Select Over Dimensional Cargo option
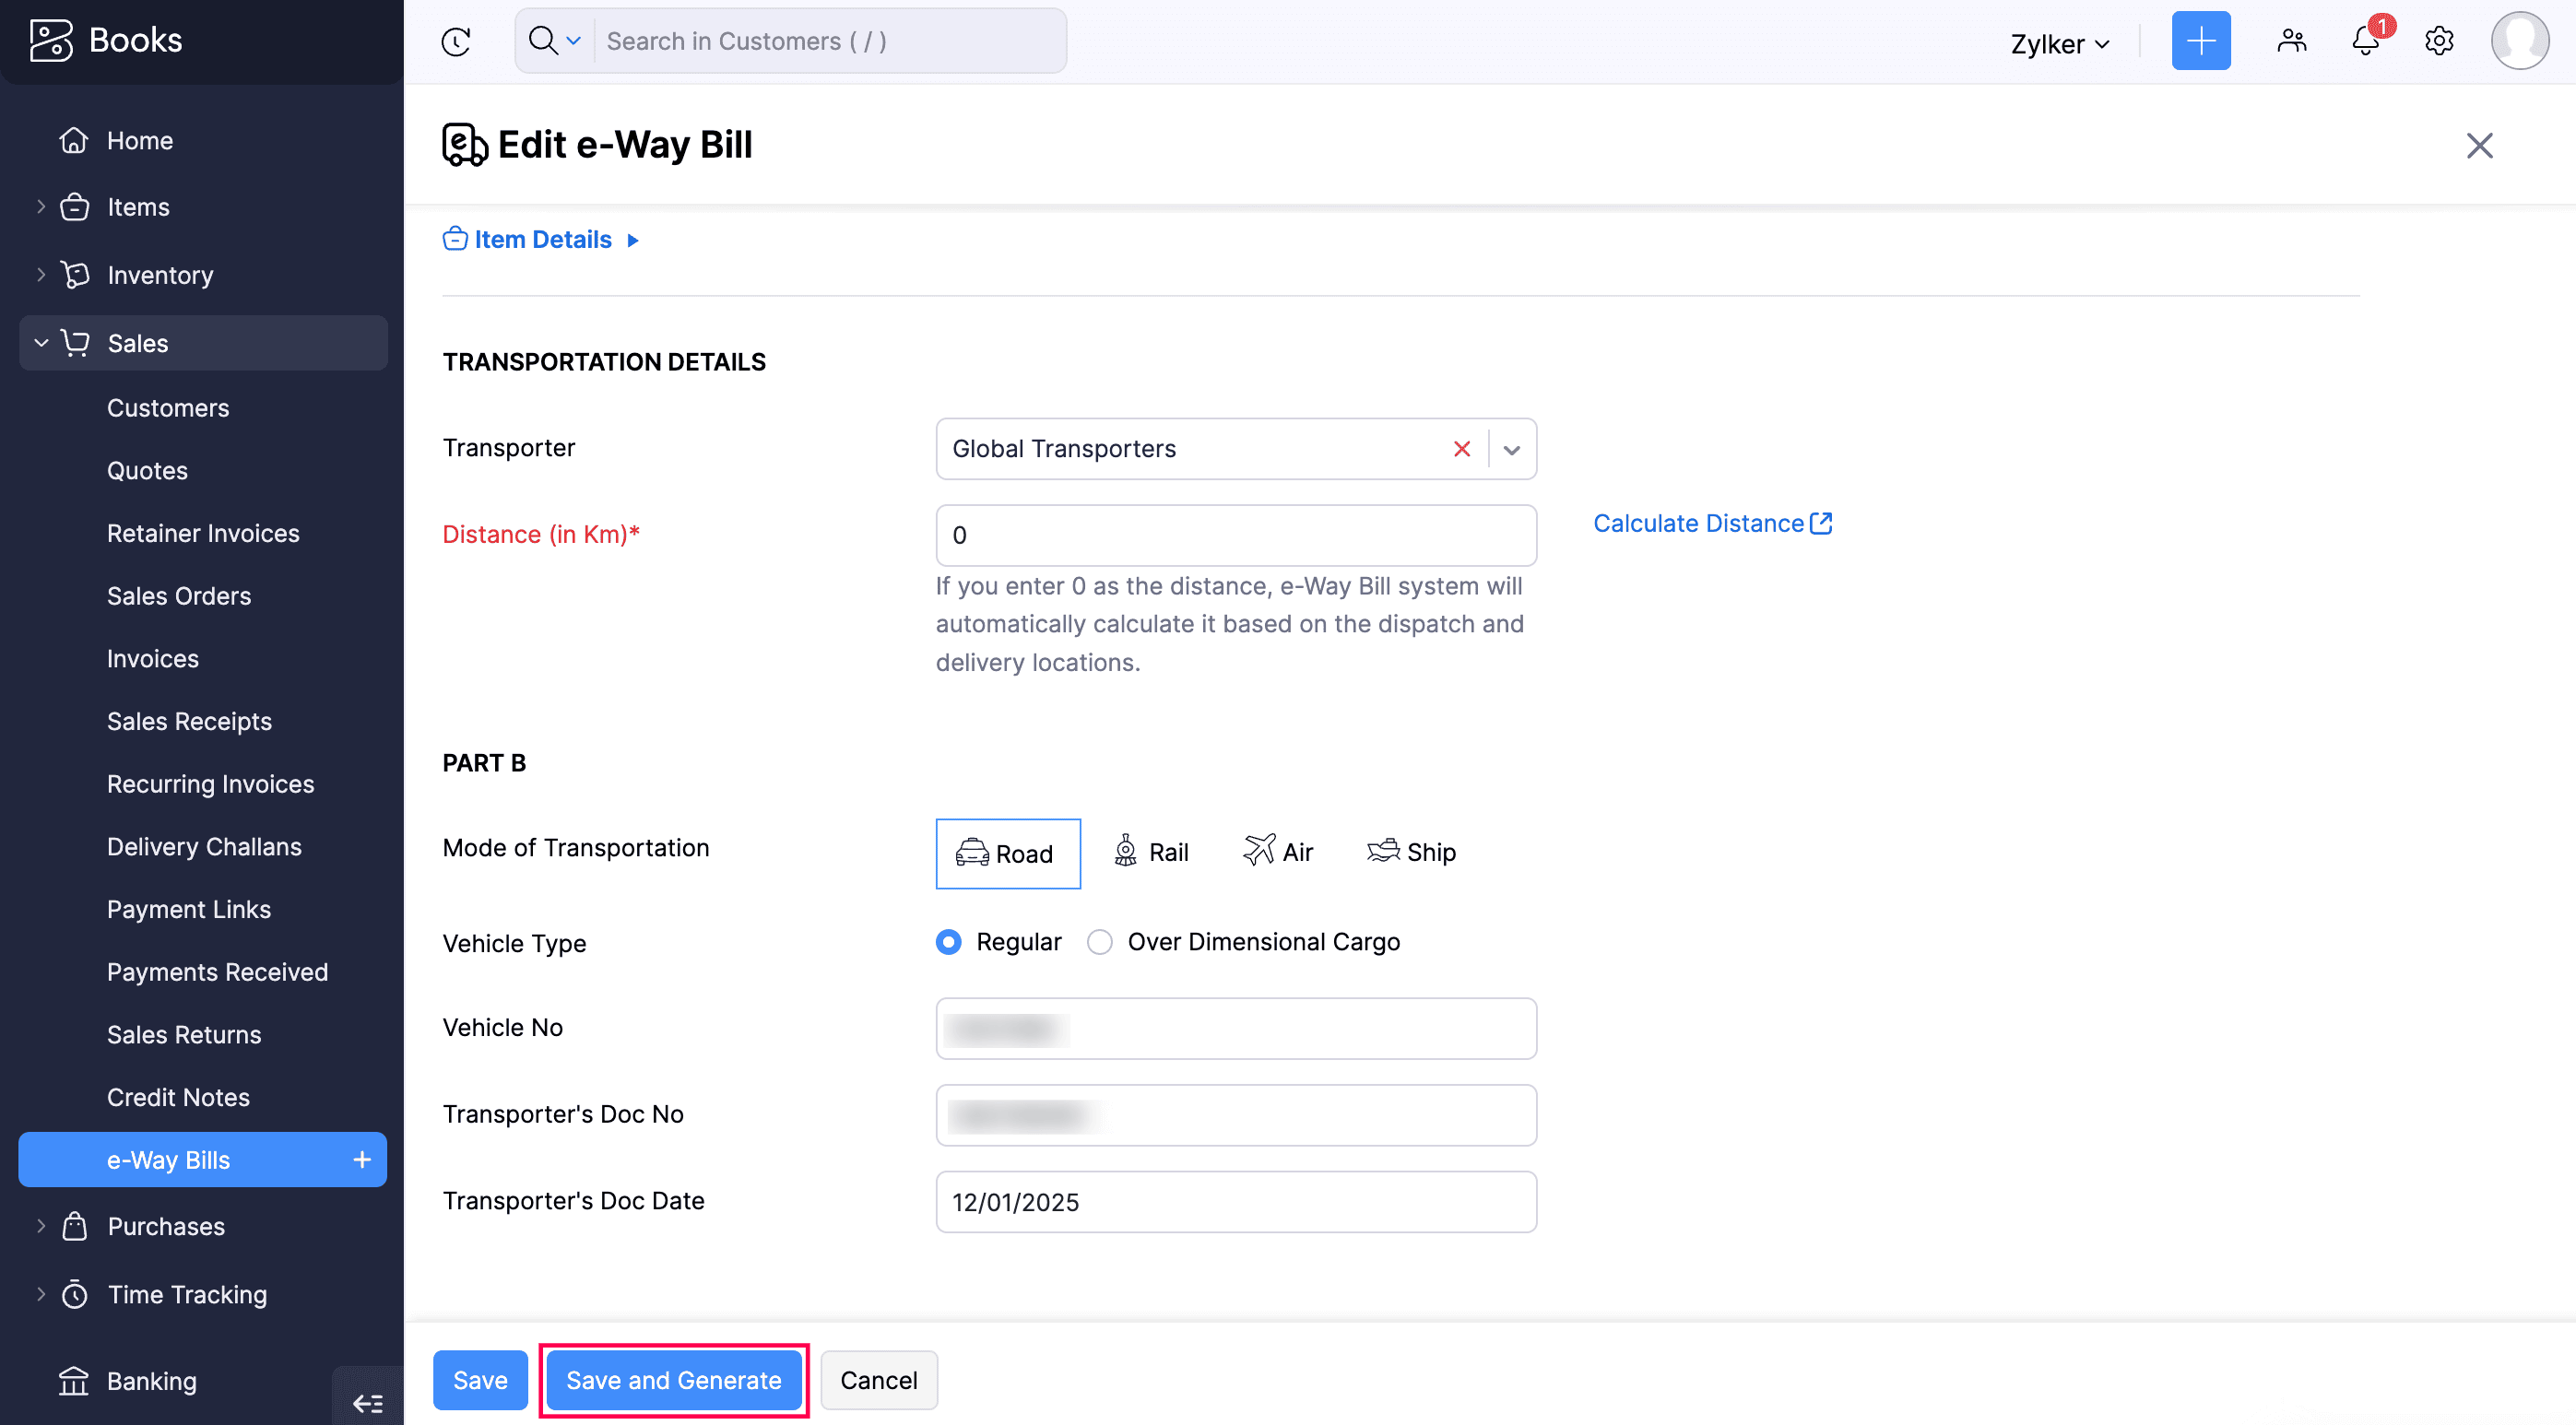The height and width of the screenshot is (1425, 2576). click(x=1100, y=942)
